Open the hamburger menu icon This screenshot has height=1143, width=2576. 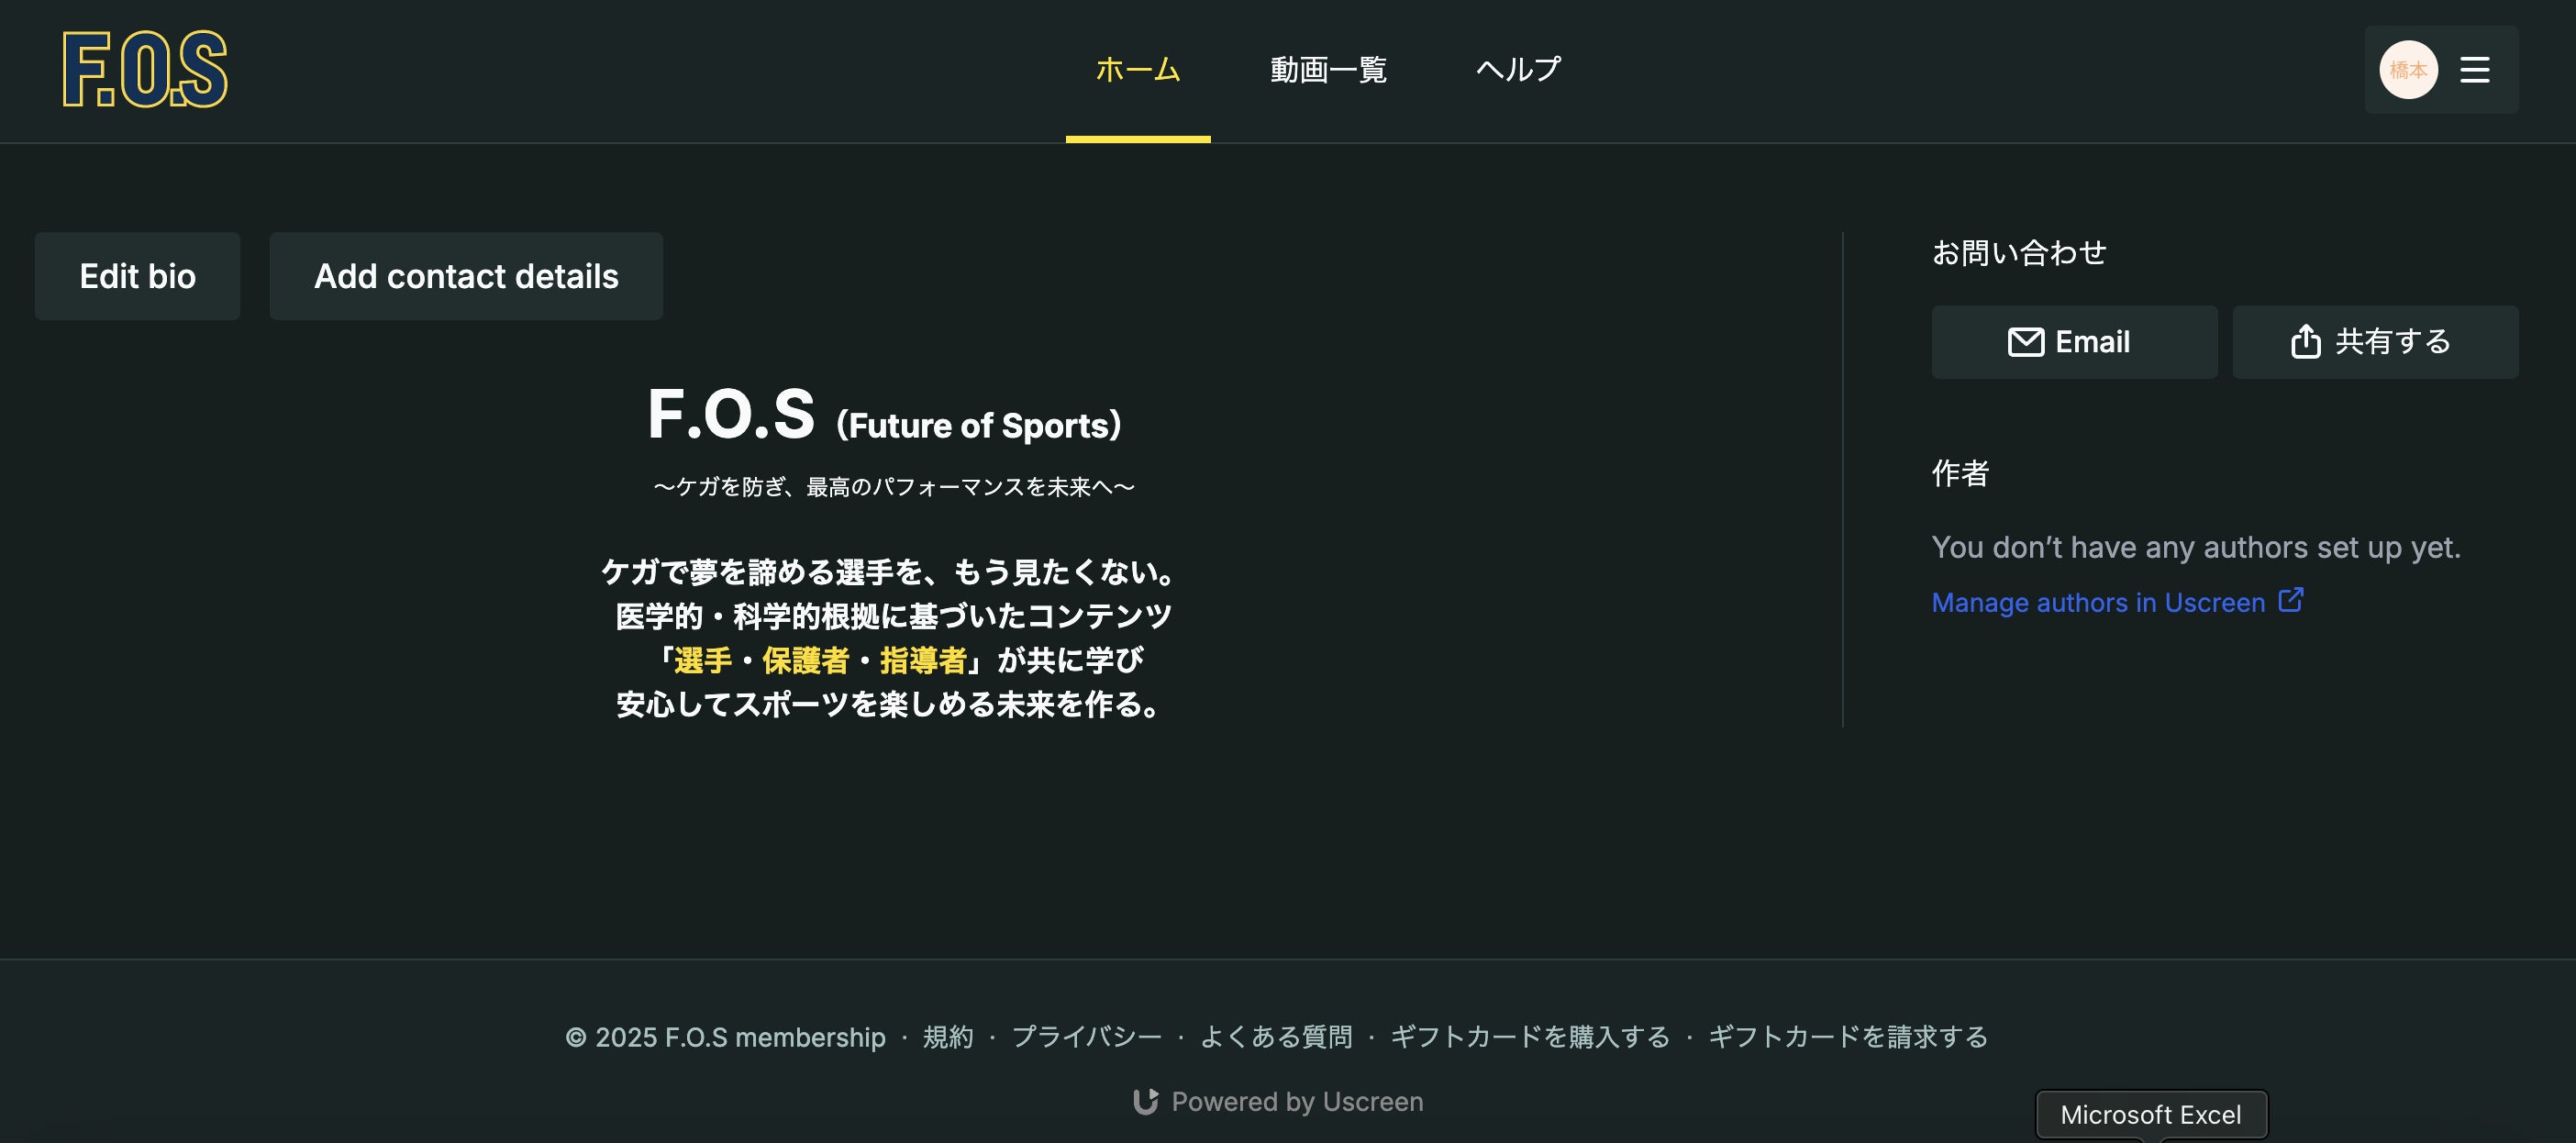coord(2474,69)
